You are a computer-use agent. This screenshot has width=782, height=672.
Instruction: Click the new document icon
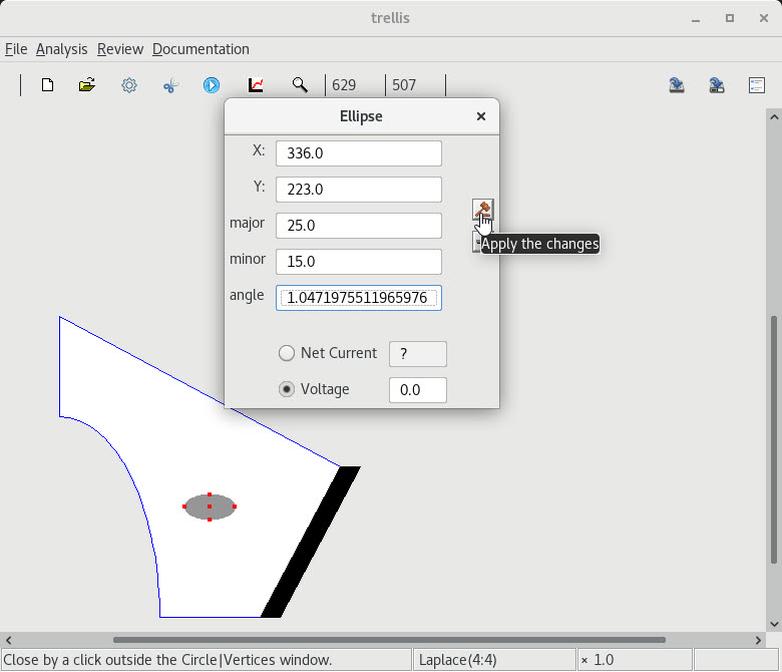point(47,85)
